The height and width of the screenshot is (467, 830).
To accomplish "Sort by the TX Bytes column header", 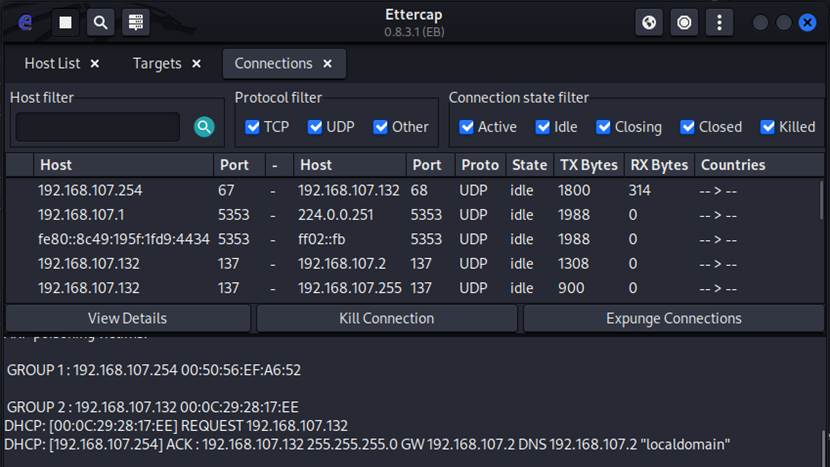I will [589, 165].
